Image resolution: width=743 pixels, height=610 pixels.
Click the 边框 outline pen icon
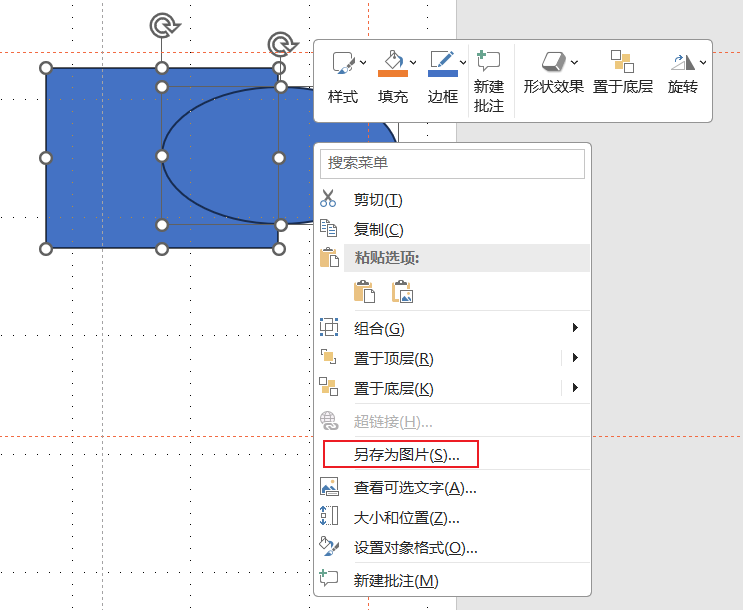pos(442,60)
